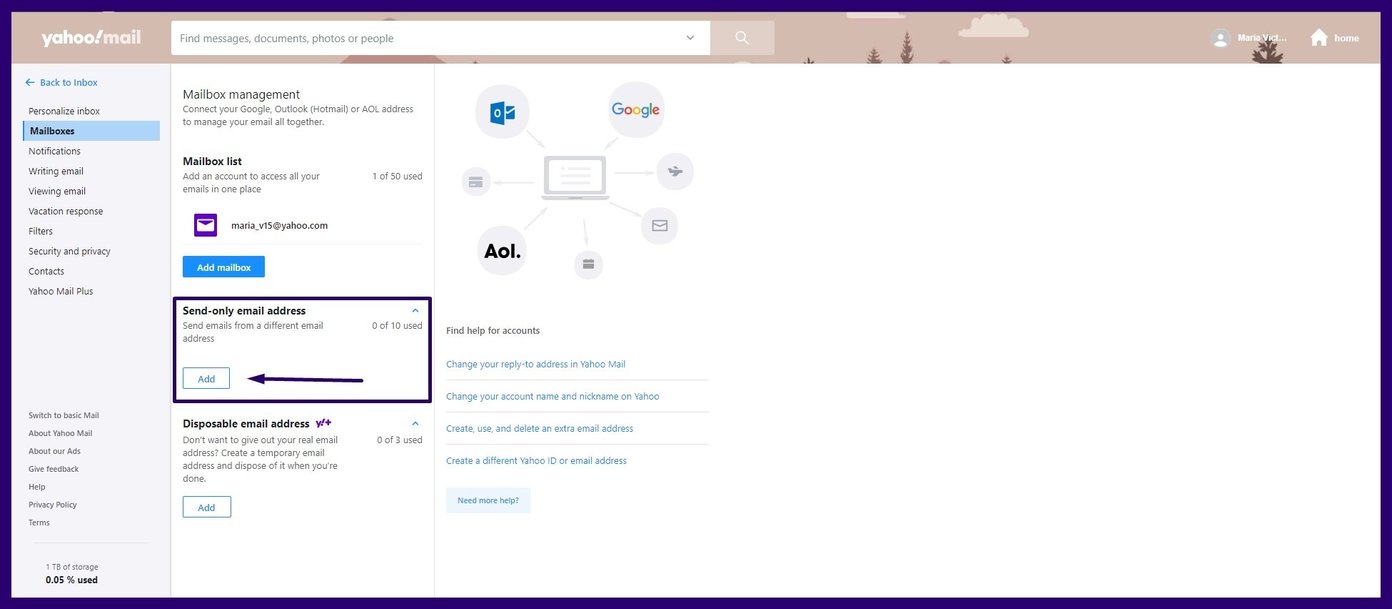Open Notifications settings
The width and height of the screenshot is (1392, 609).
click(54, 151)
